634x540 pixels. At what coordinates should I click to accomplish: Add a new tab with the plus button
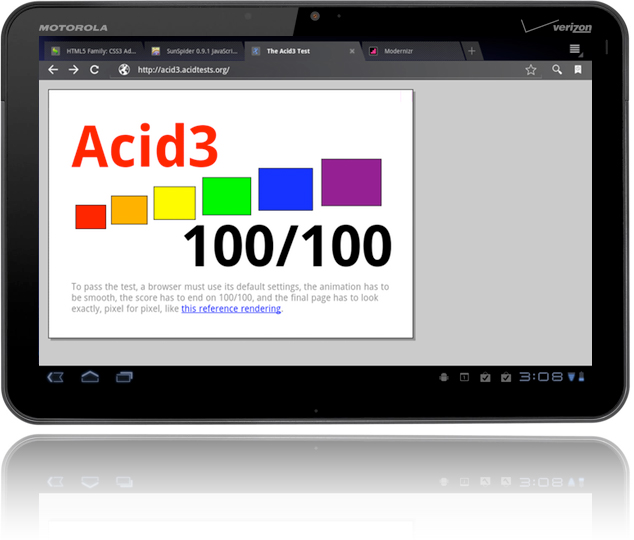pyautogui.click(x=473, y=51)
